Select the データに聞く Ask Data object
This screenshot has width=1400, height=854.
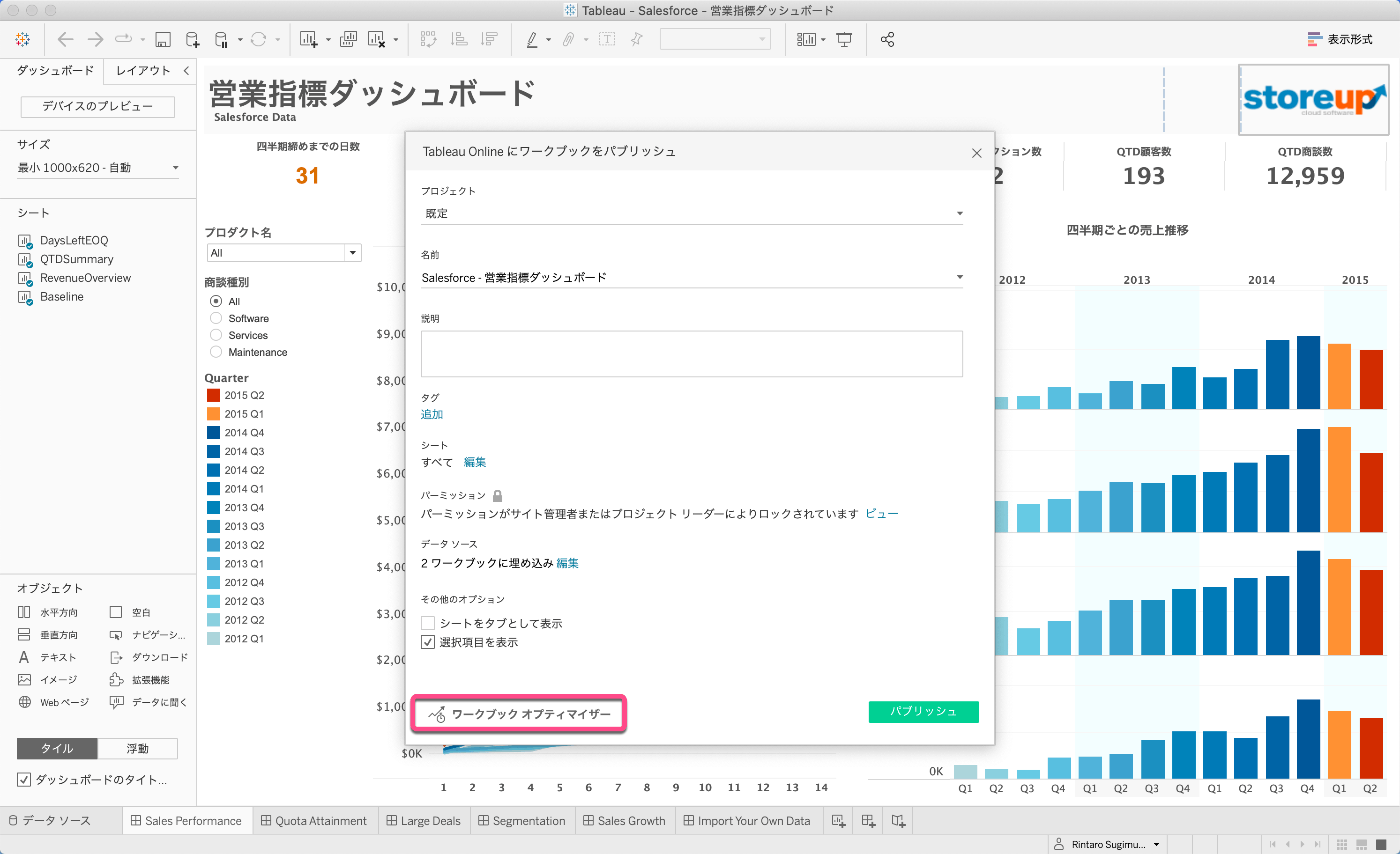pyautogui.click(x=148, y=702)
